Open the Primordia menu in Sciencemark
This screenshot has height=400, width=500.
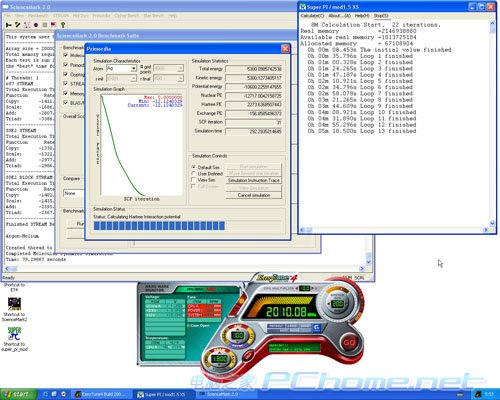click(101, 16)
